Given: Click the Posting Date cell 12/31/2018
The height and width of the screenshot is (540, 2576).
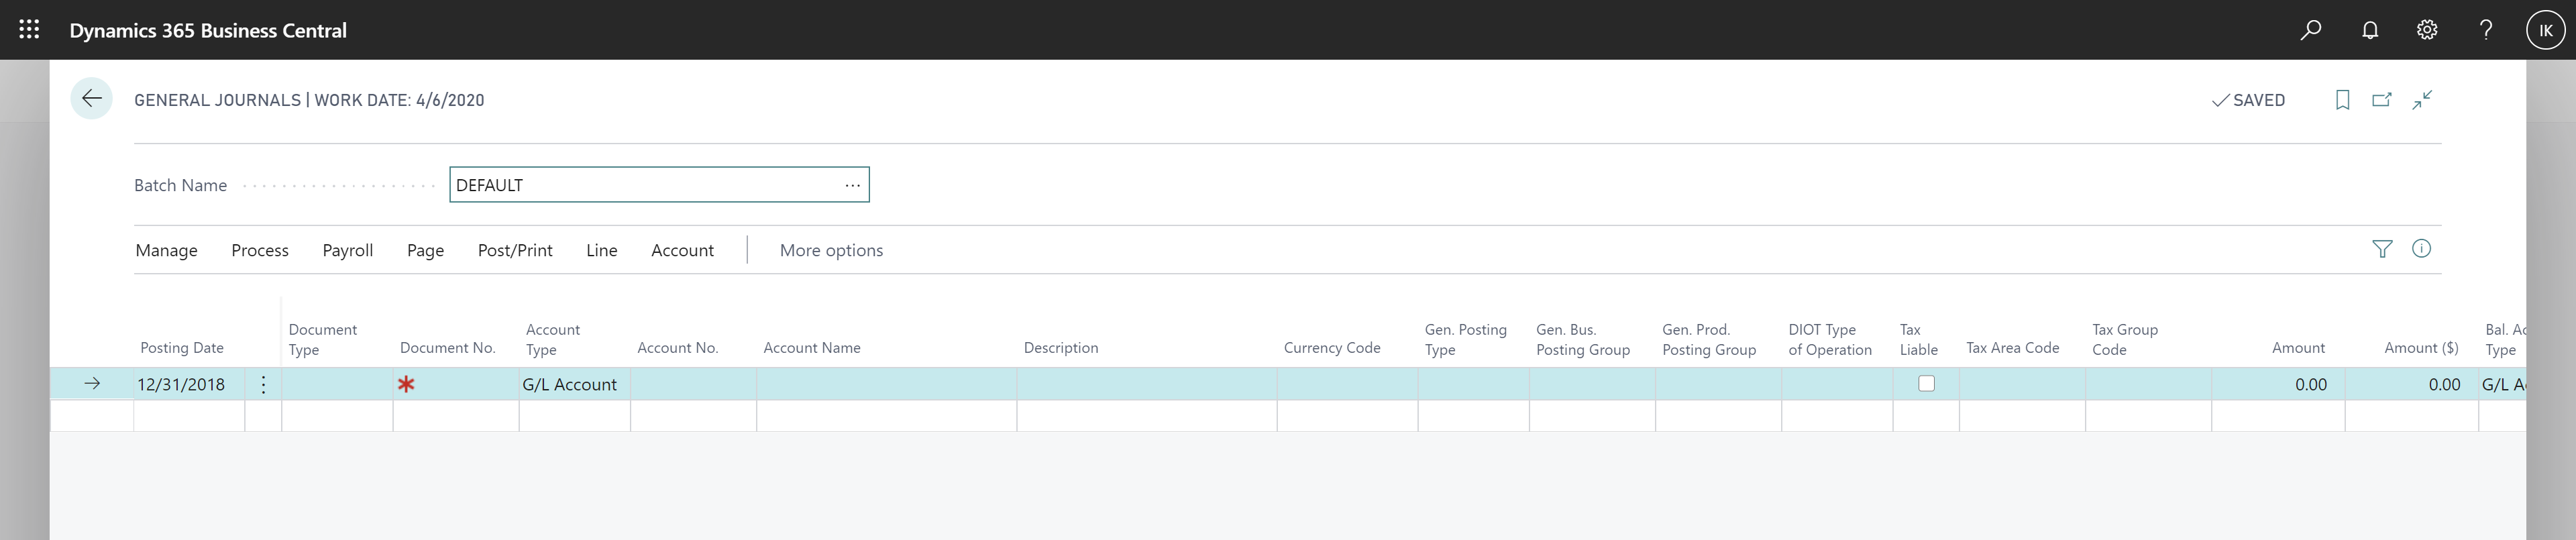Looking at the screenshot, I should [x=189, y=384].
